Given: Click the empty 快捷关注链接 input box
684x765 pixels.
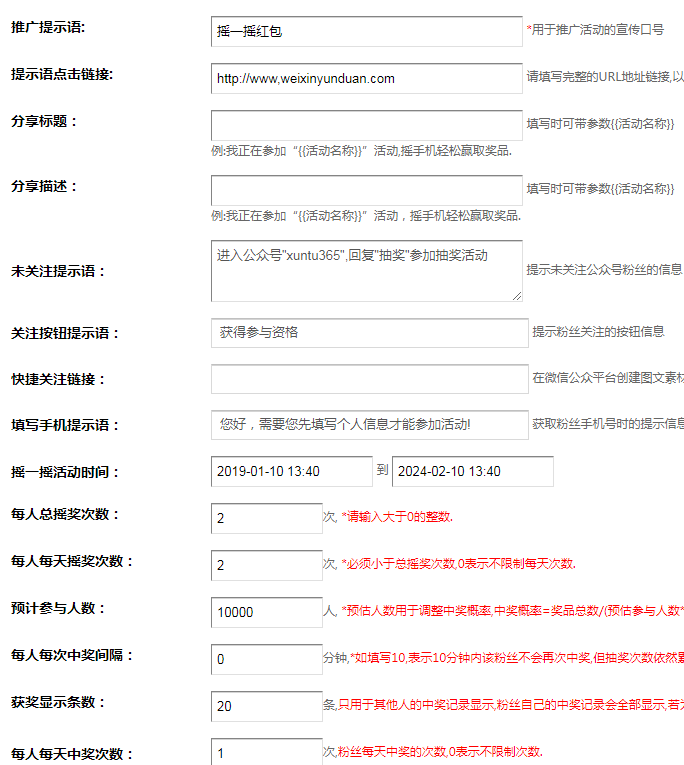Looking at the screenshot, I should click(369, 379).
